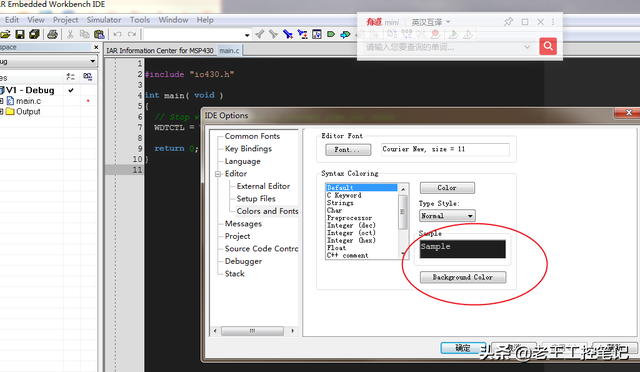Open the Edit menu
Viewport: 640px width, 372px height.
12,20
